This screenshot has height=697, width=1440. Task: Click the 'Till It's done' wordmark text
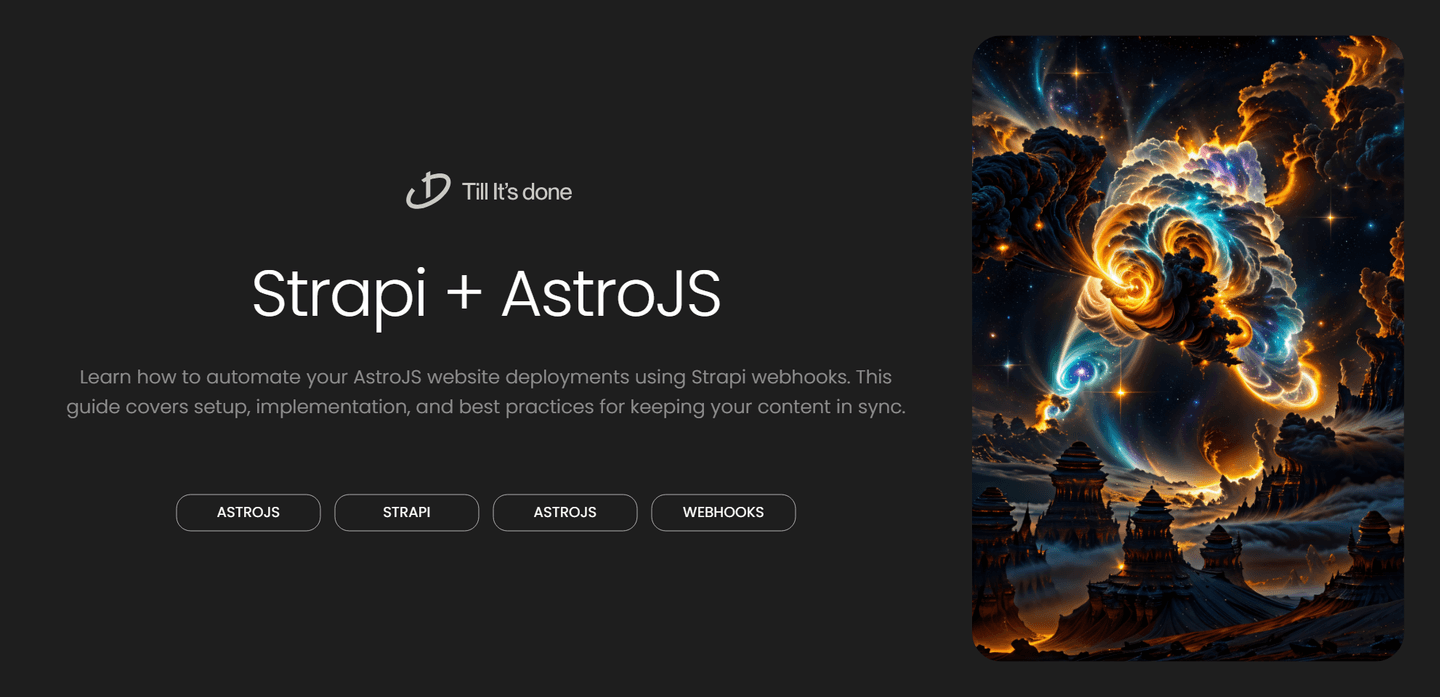coord(516,191)
